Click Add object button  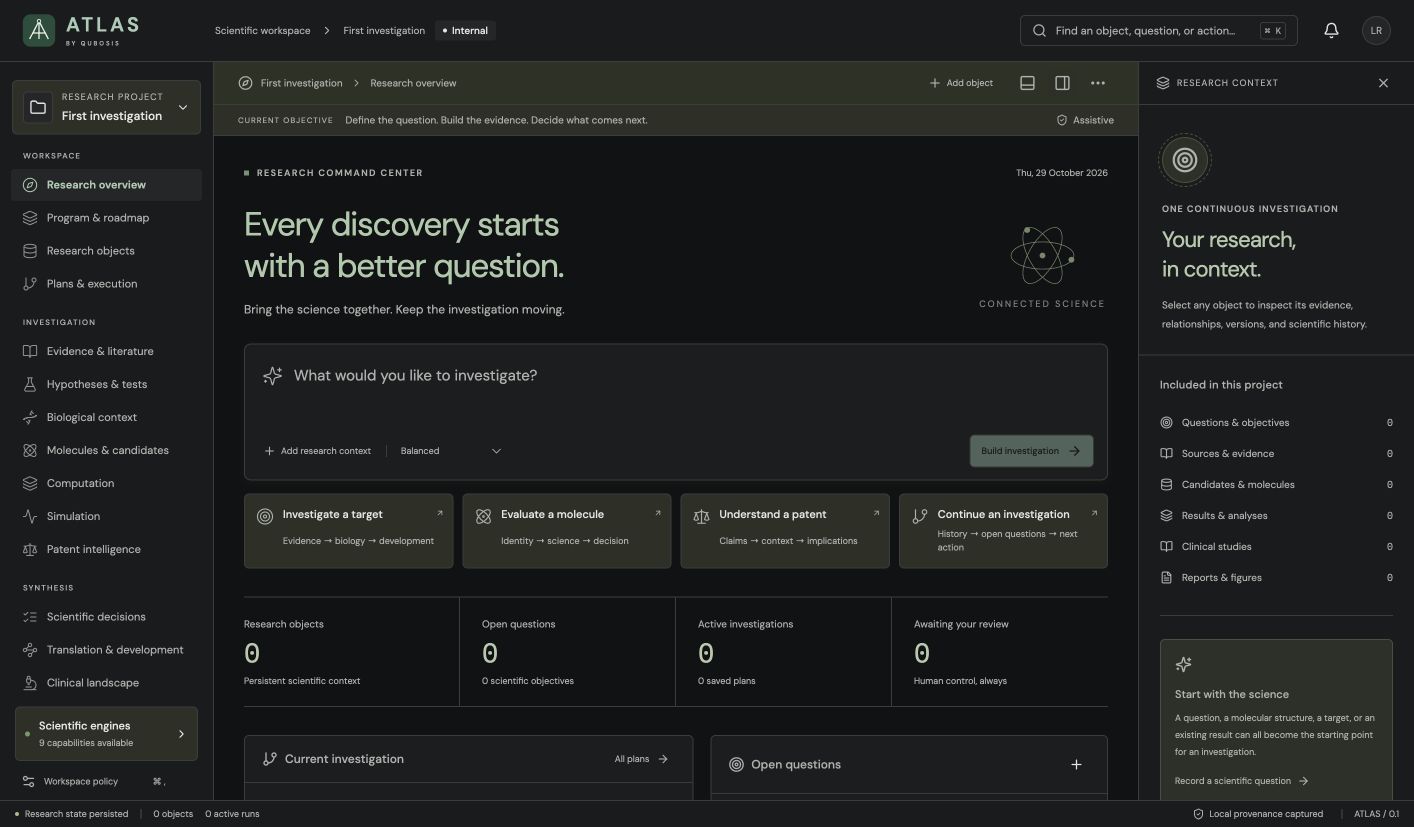tap(961, 83)
